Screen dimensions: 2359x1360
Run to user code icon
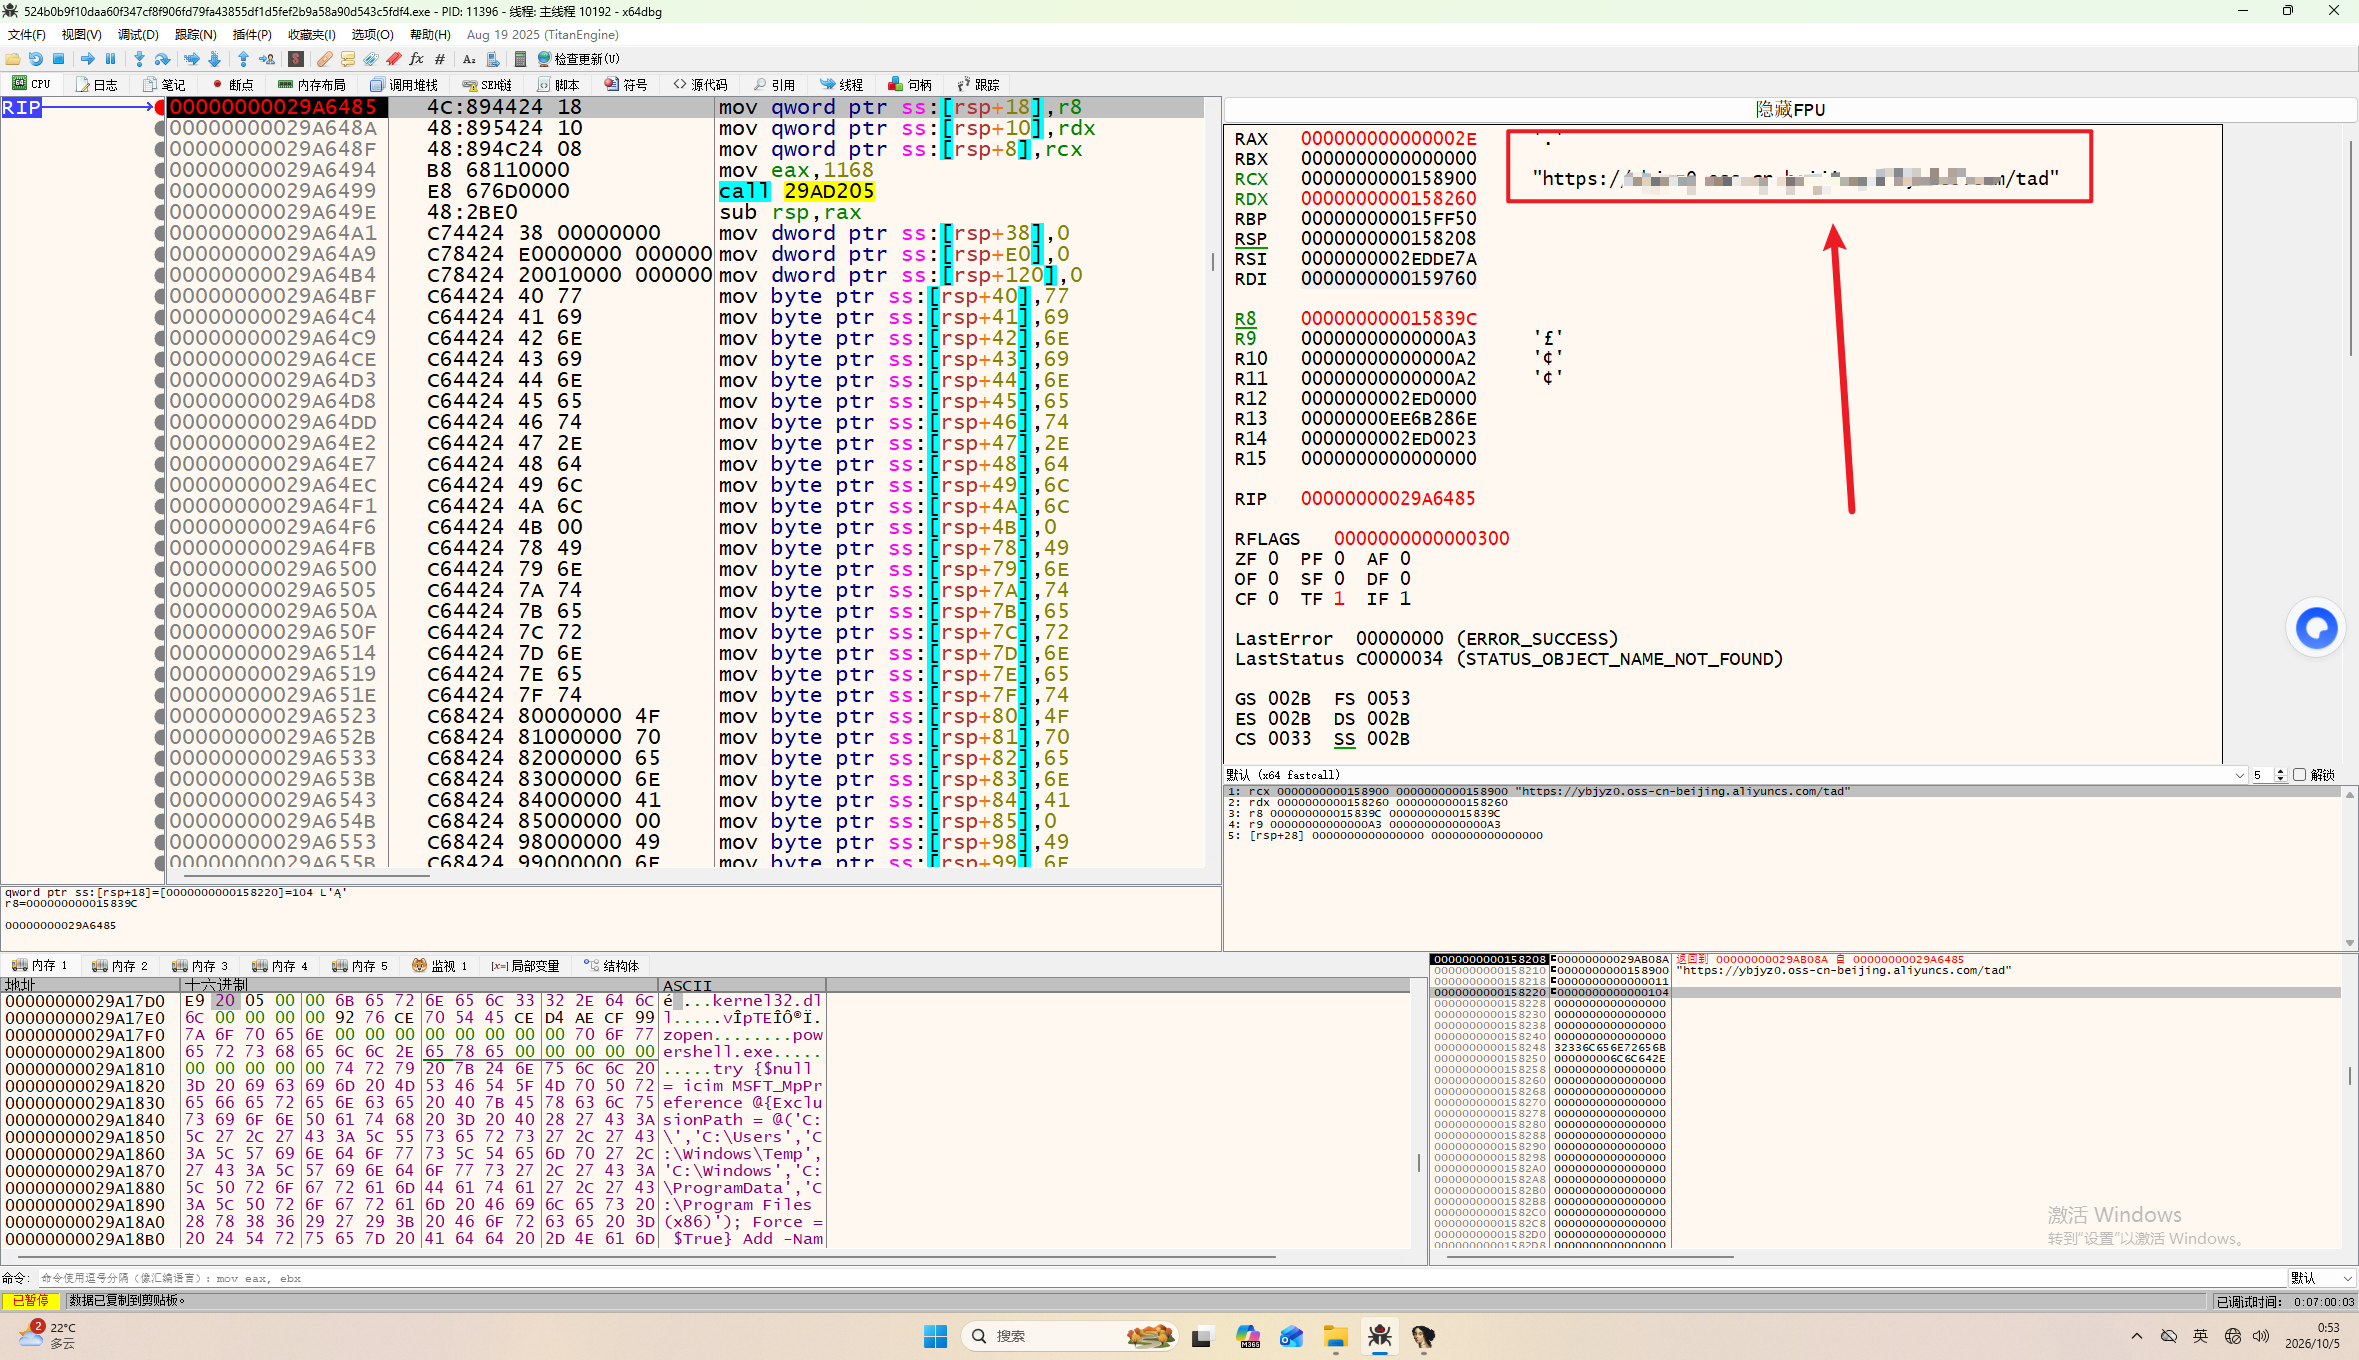267,59
